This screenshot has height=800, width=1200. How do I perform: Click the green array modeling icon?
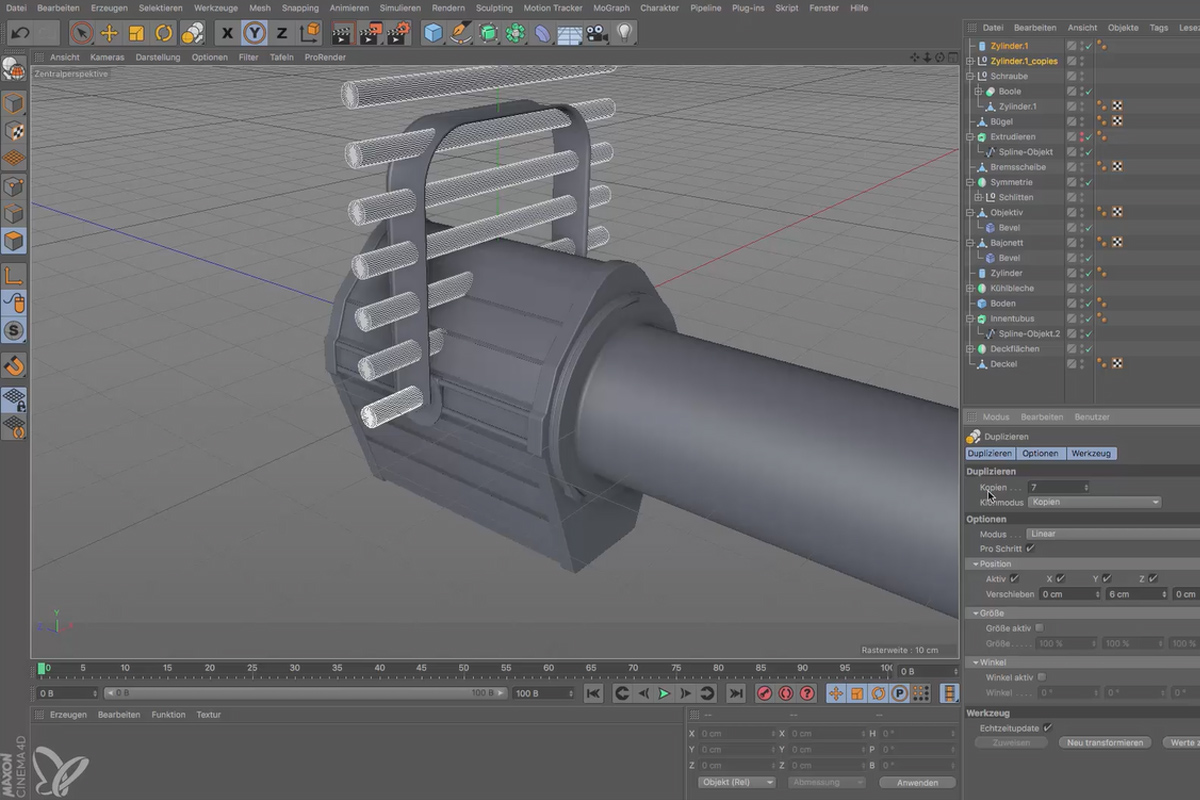tap(516, 33)
